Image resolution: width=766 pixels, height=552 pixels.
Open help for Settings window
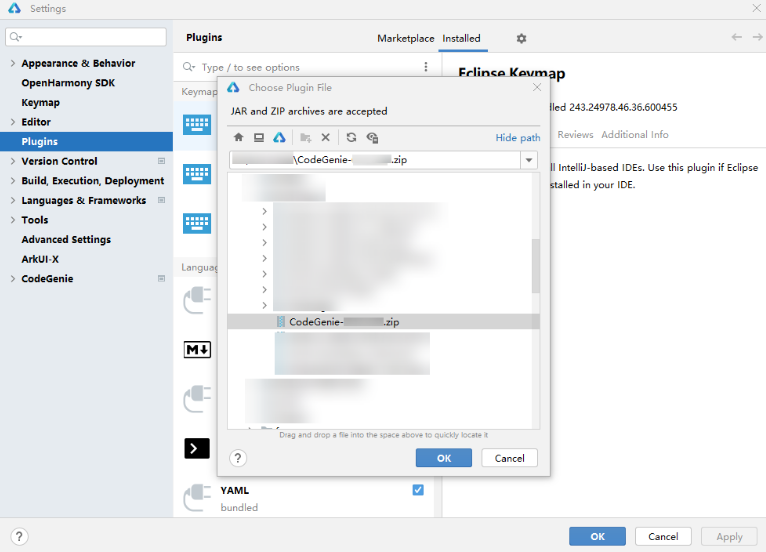coord(19,536)
